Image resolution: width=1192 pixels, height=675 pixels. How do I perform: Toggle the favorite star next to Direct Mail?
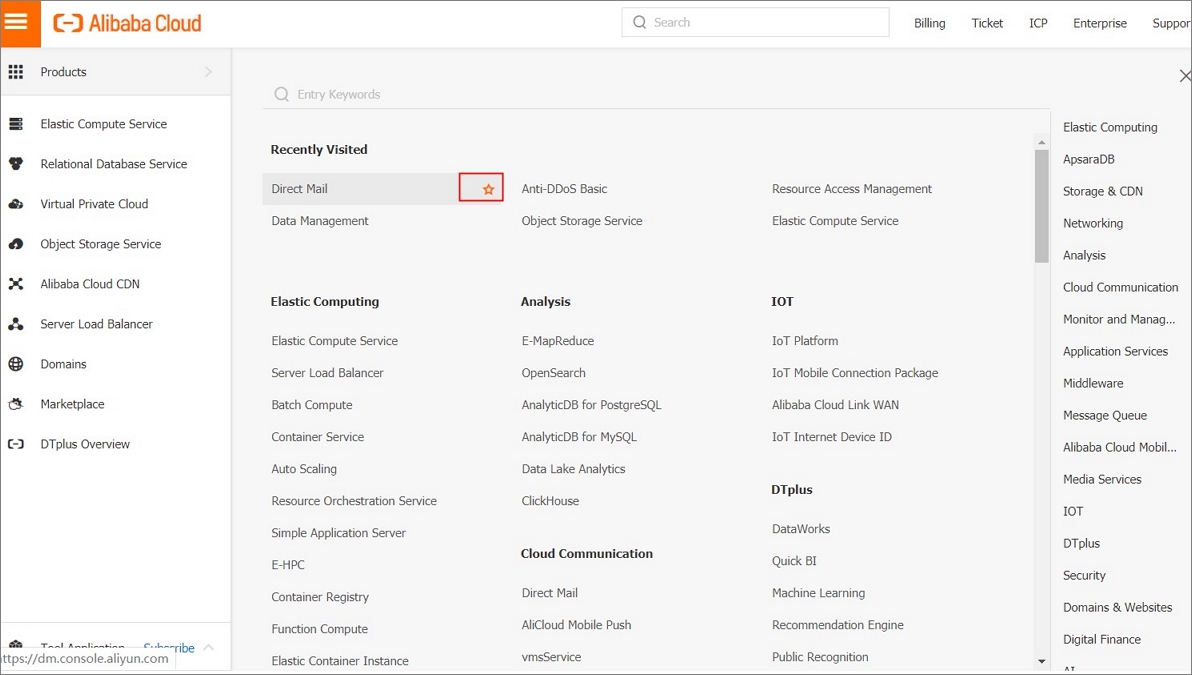[481, 187]
